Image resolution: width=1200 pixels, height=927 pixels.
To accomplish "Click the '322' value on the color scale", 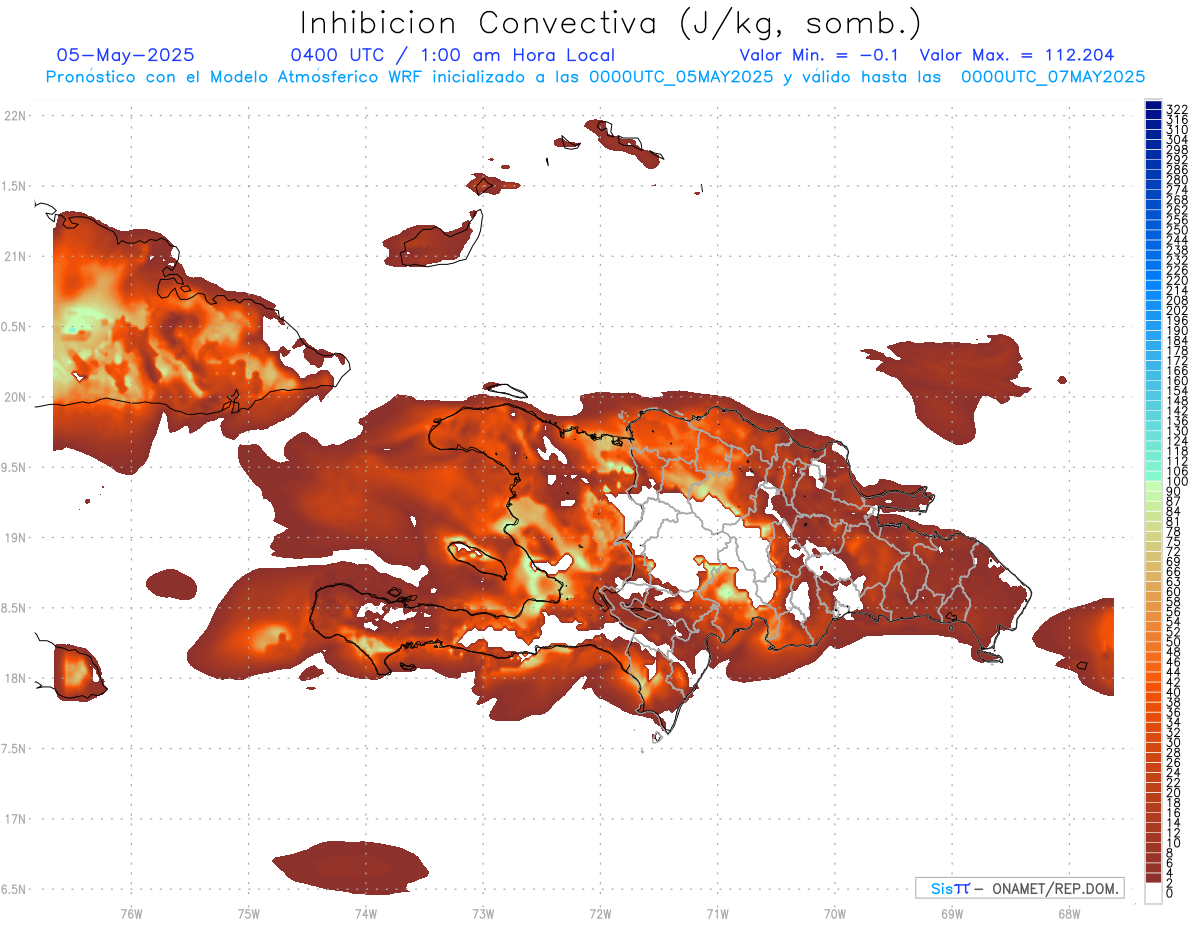I will click(x=1177, y=109).
